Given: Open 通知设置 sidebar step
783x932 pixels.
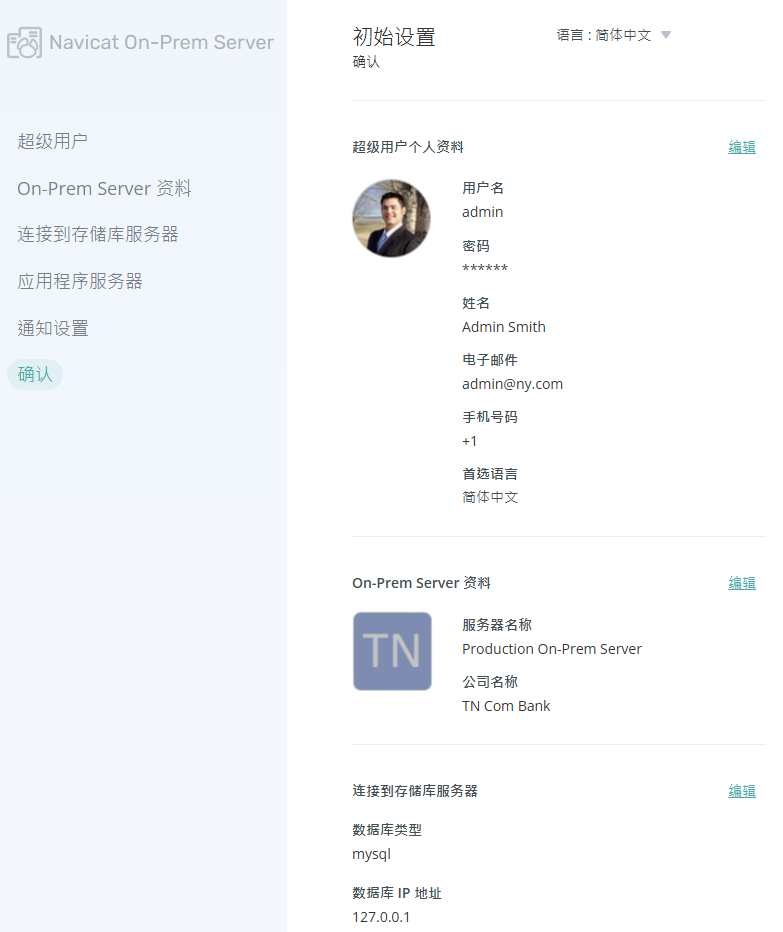Looking at the screenshot, I should point(52,328).
